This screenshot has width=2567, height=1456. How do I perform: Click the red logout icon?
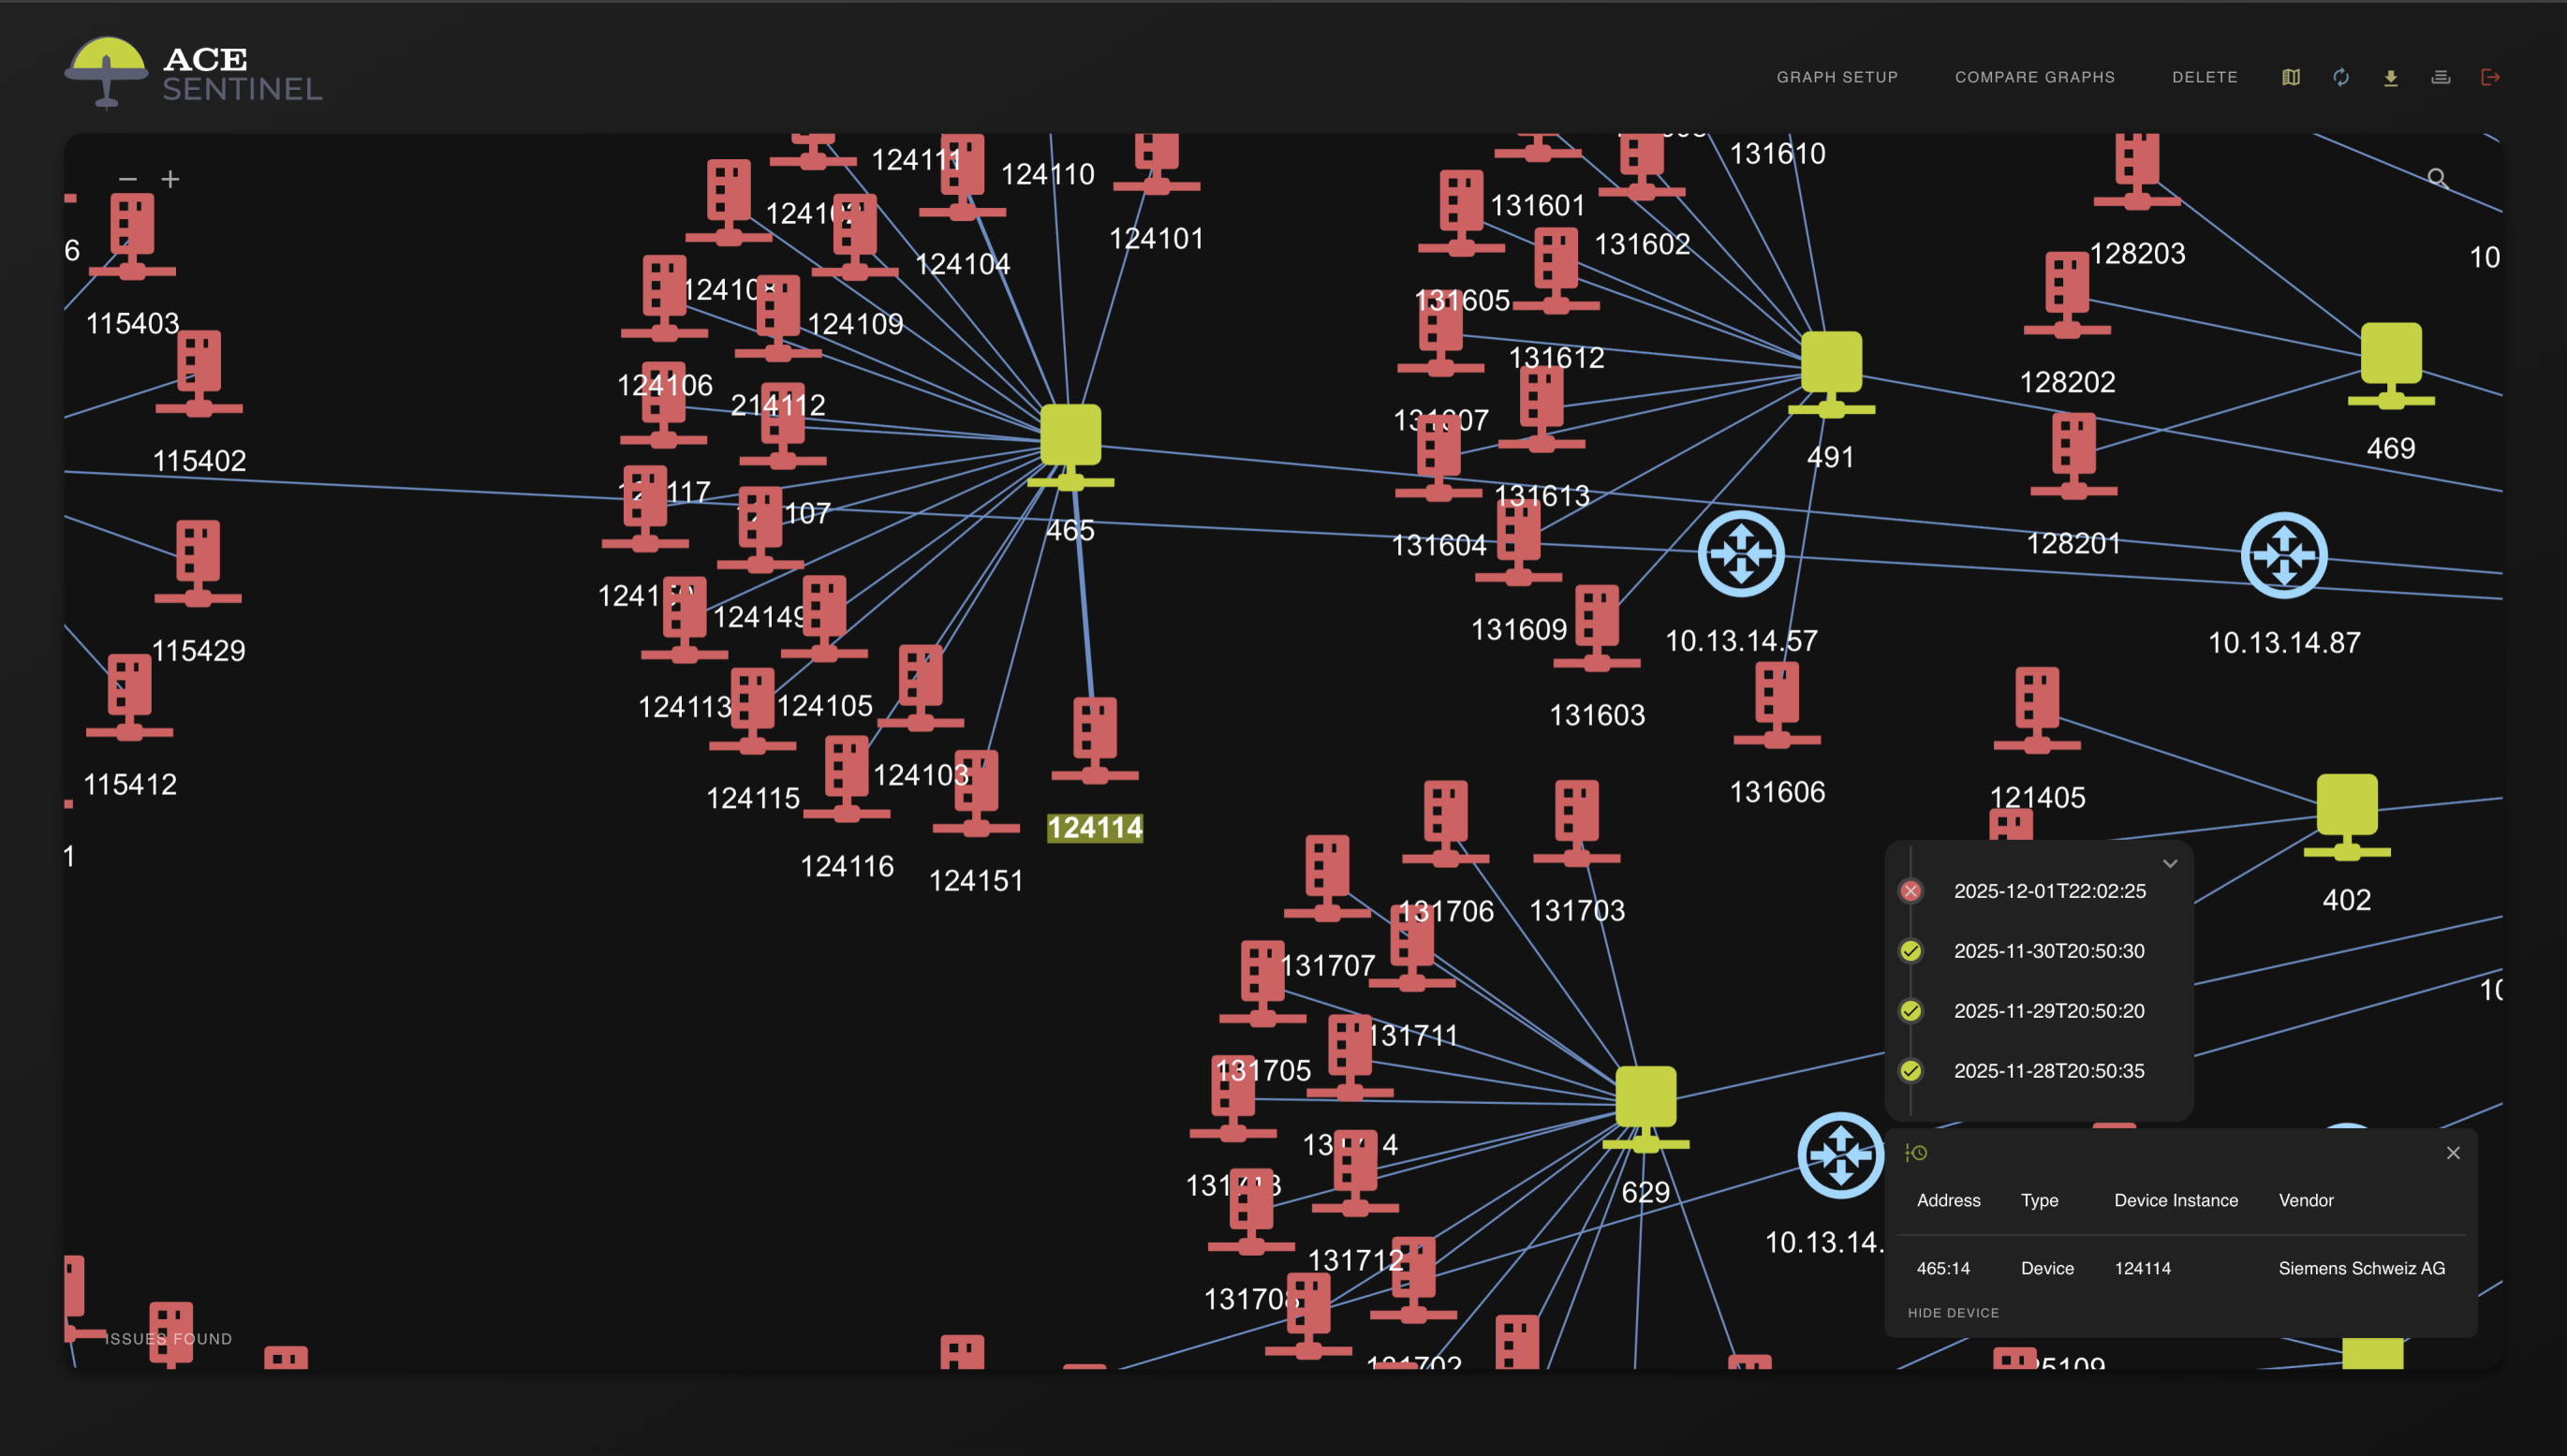tap(2490, 77)
